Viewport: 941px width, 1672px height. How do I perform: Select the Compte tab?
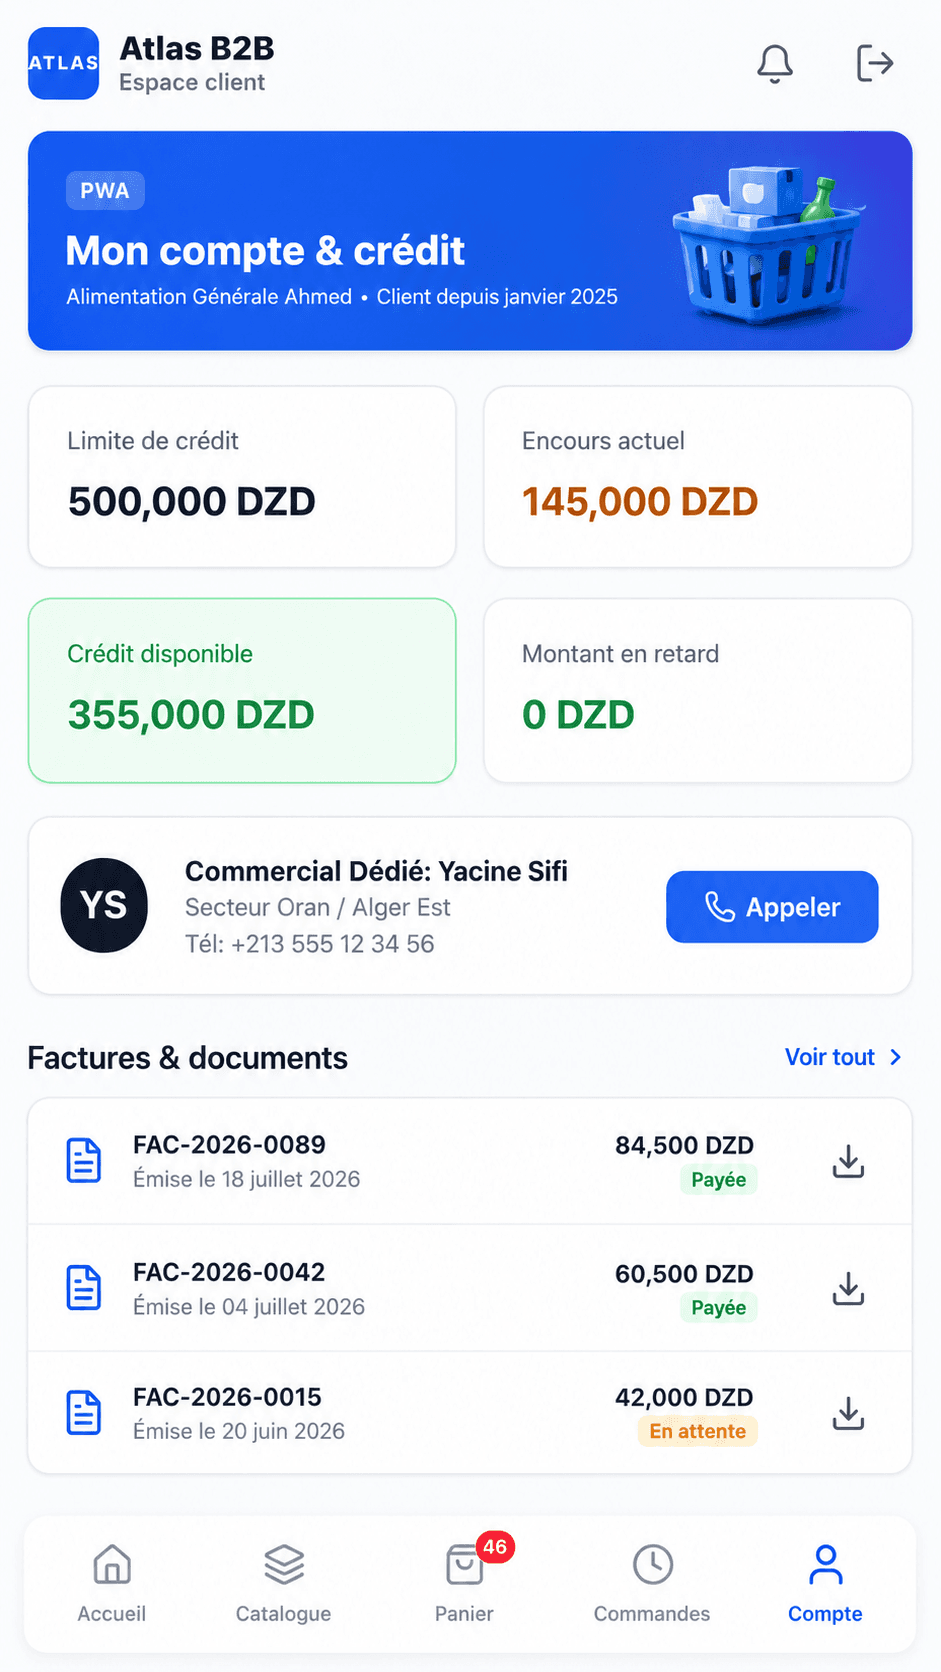825,1584
